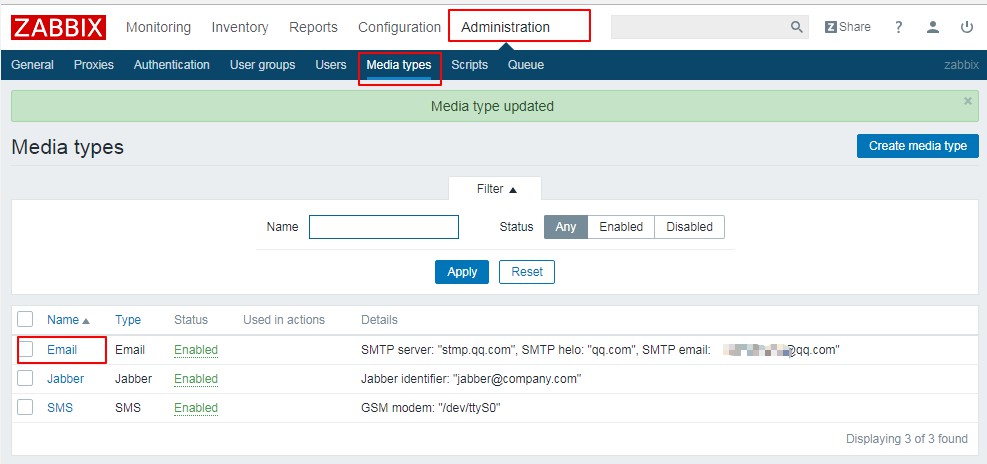
Task: Check the select-all header checkbox
Action: click(x=26, y=319)
